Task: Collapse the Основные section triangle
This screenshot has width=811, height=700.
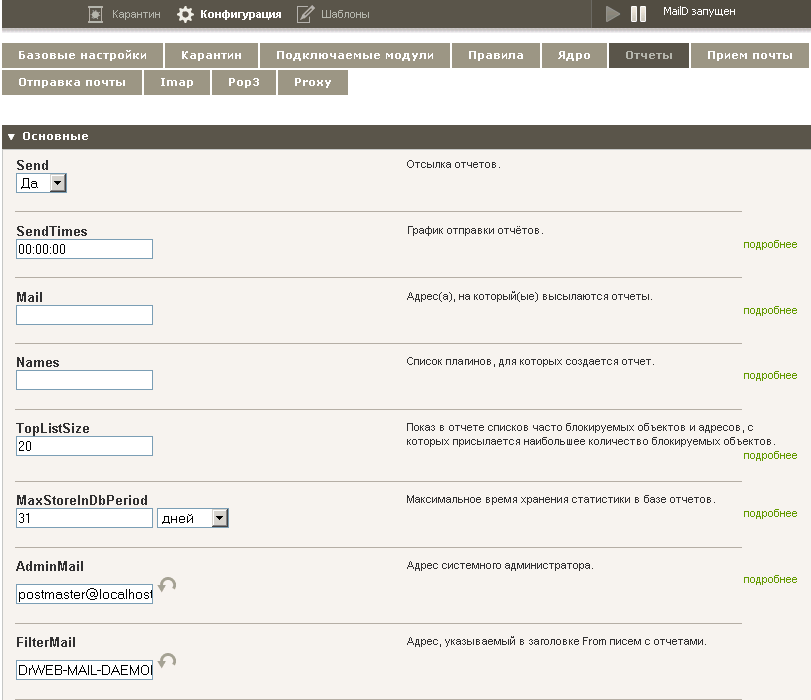Action: coord(11,137)
